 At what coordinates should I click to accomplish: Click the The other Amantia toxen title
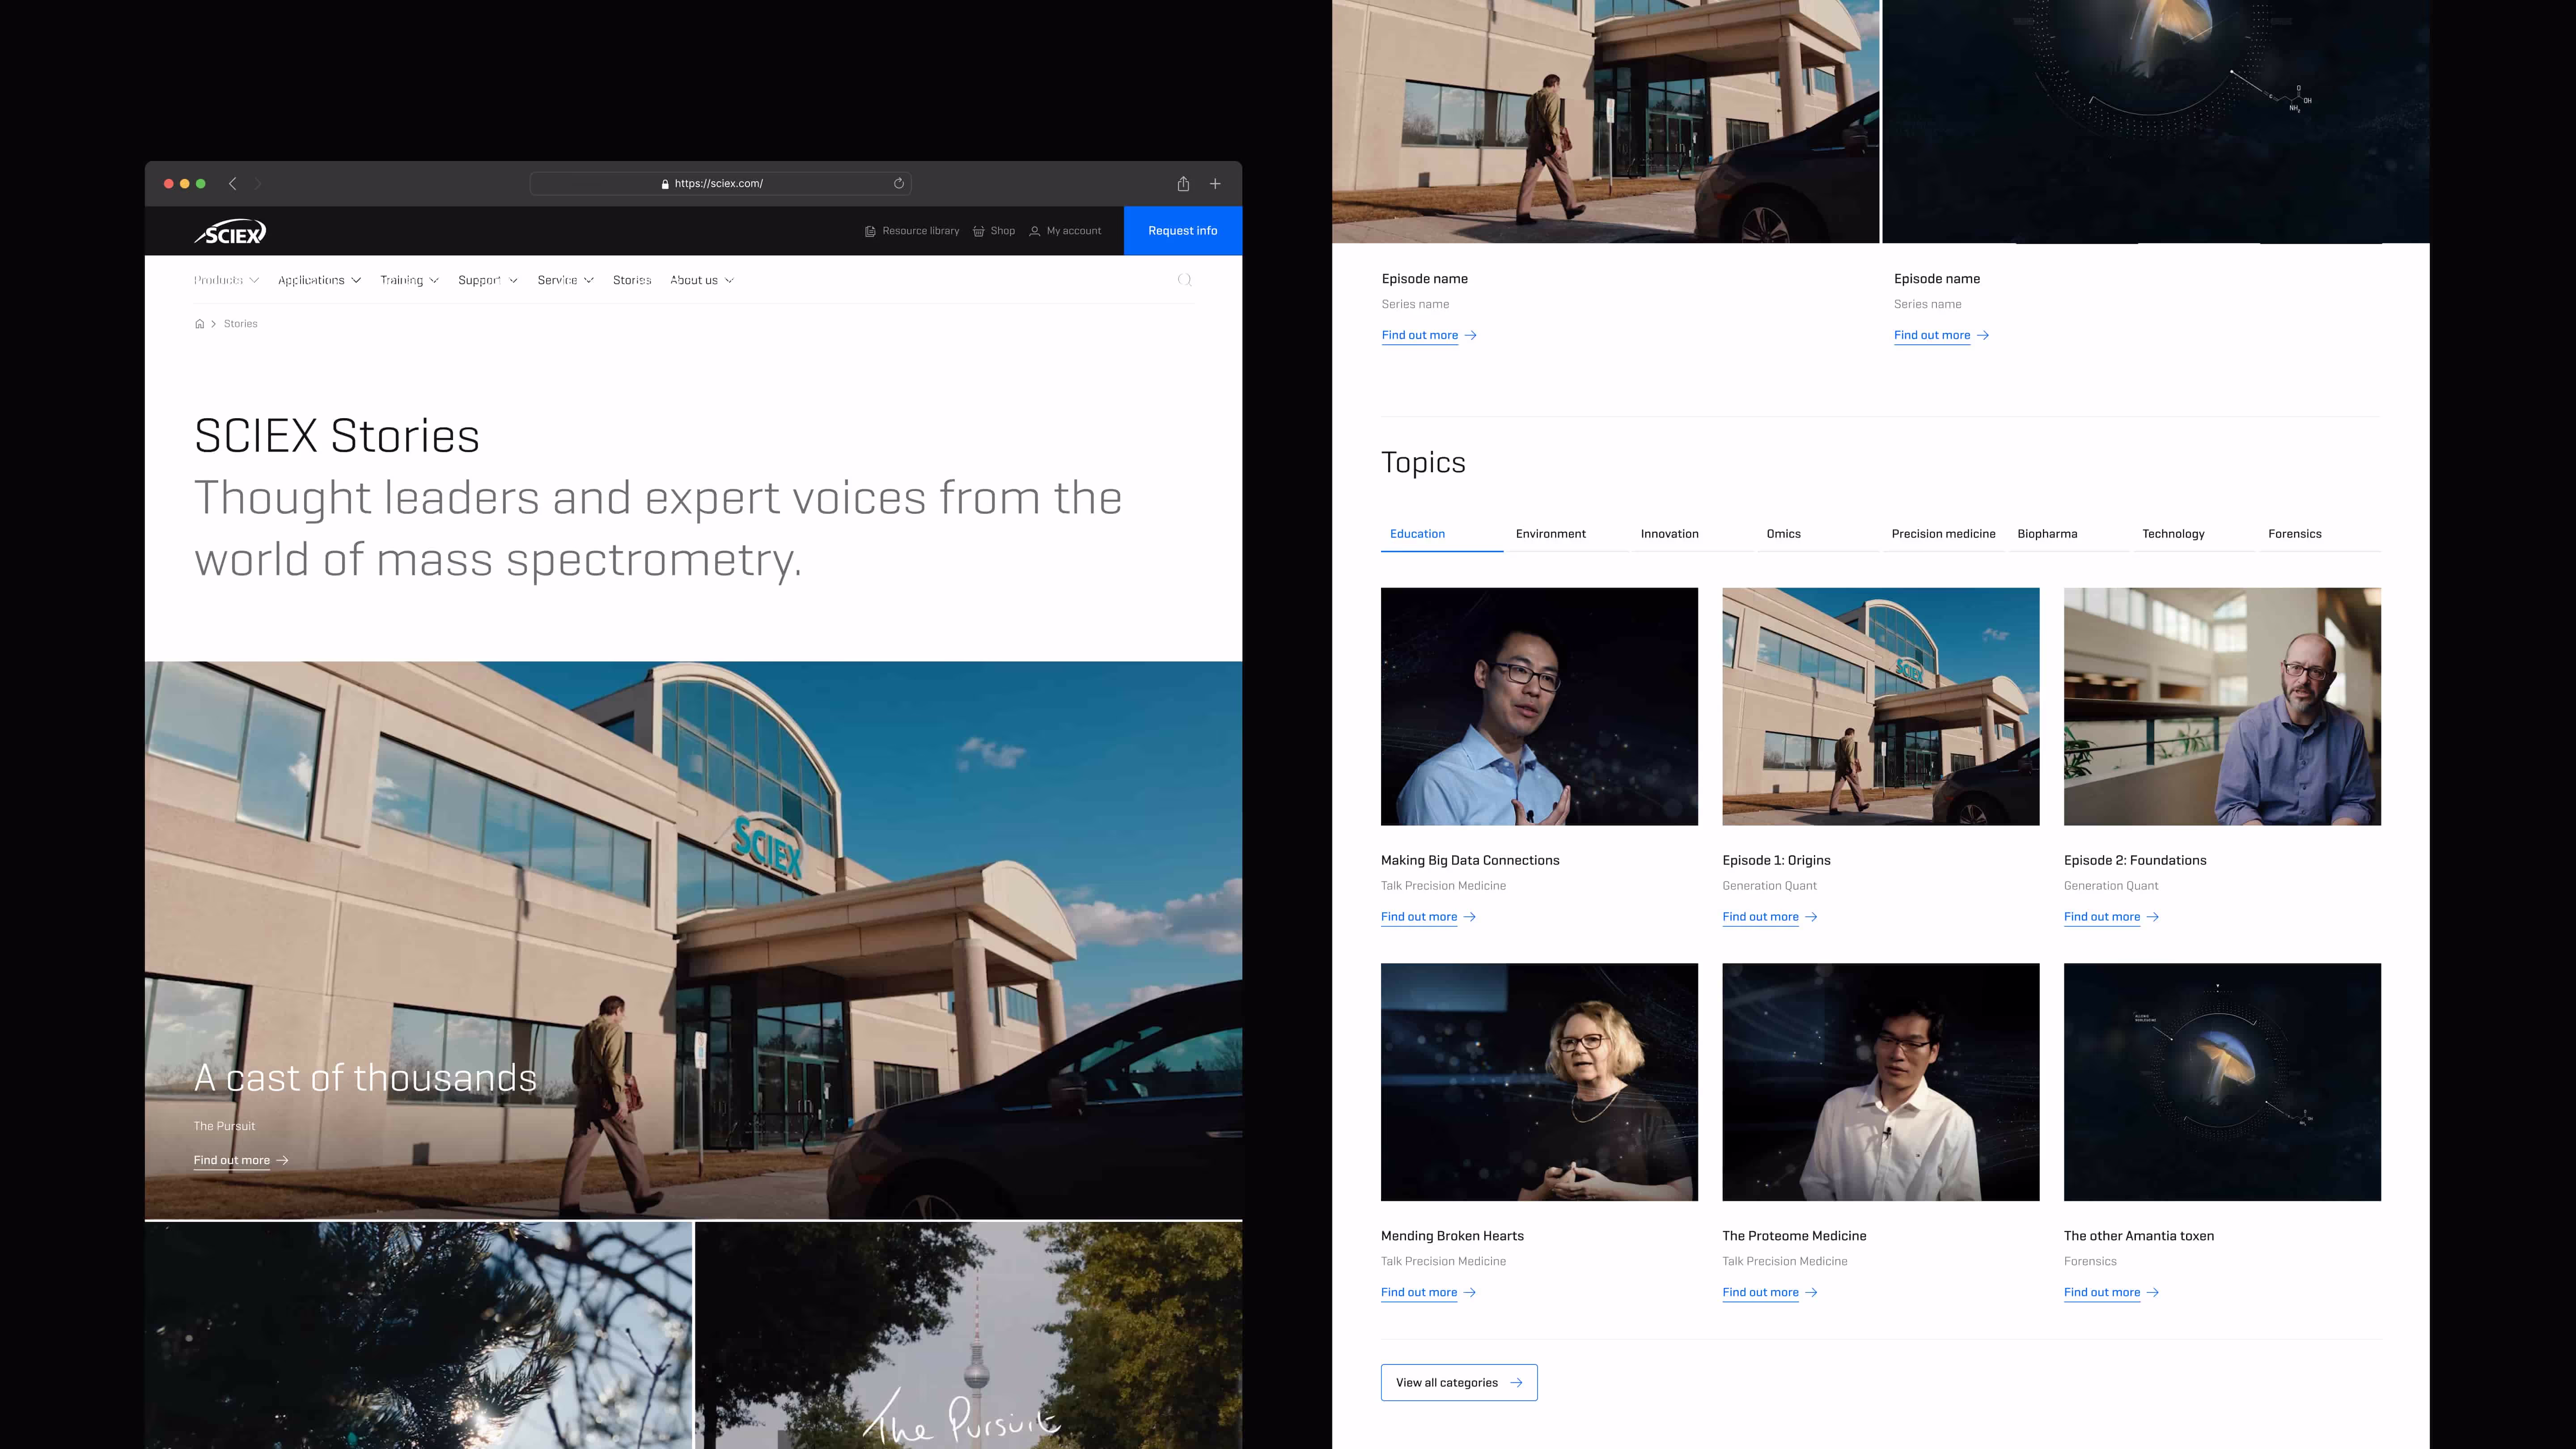pos(2139,1237)
